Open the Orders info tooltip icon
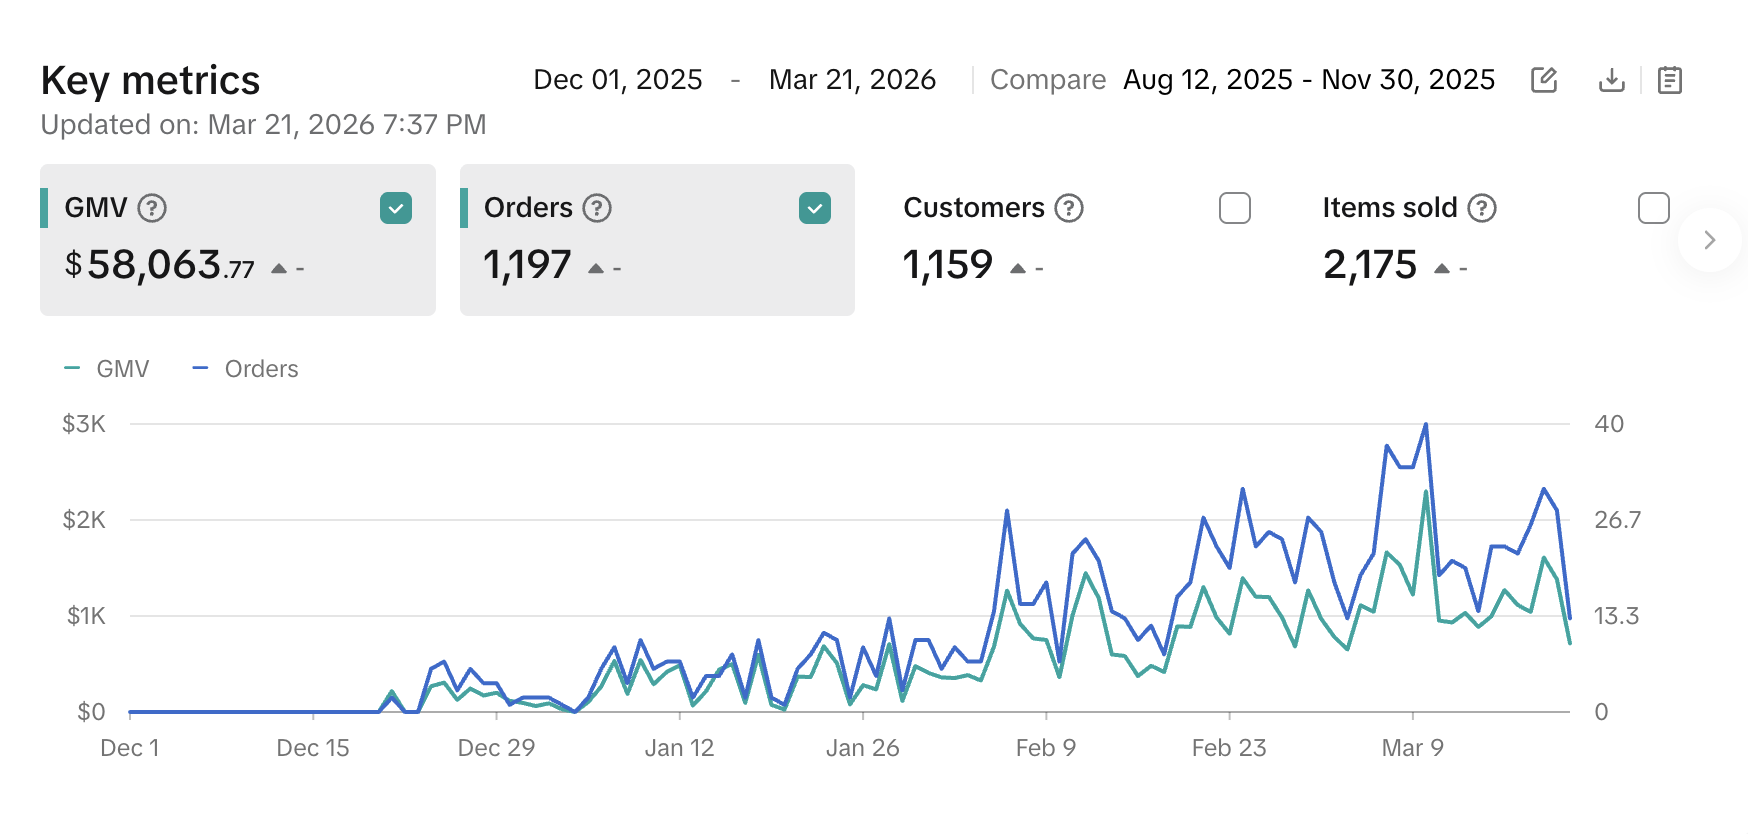1748x834 pixels. pyautogui.click(x=597, y=208)
